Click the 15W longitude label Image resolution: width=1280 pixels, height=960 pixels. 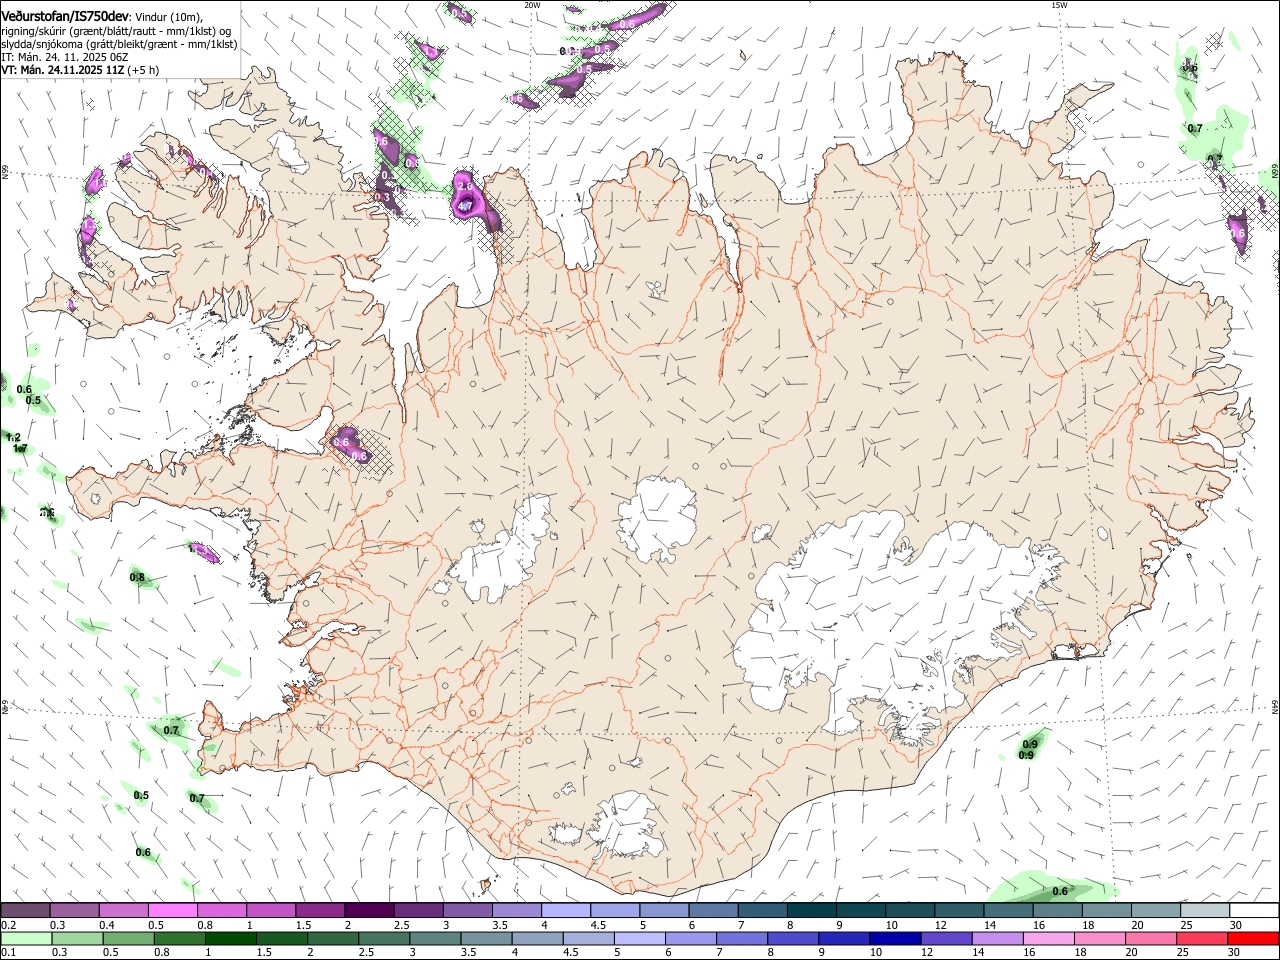[x=1059, y=5]
